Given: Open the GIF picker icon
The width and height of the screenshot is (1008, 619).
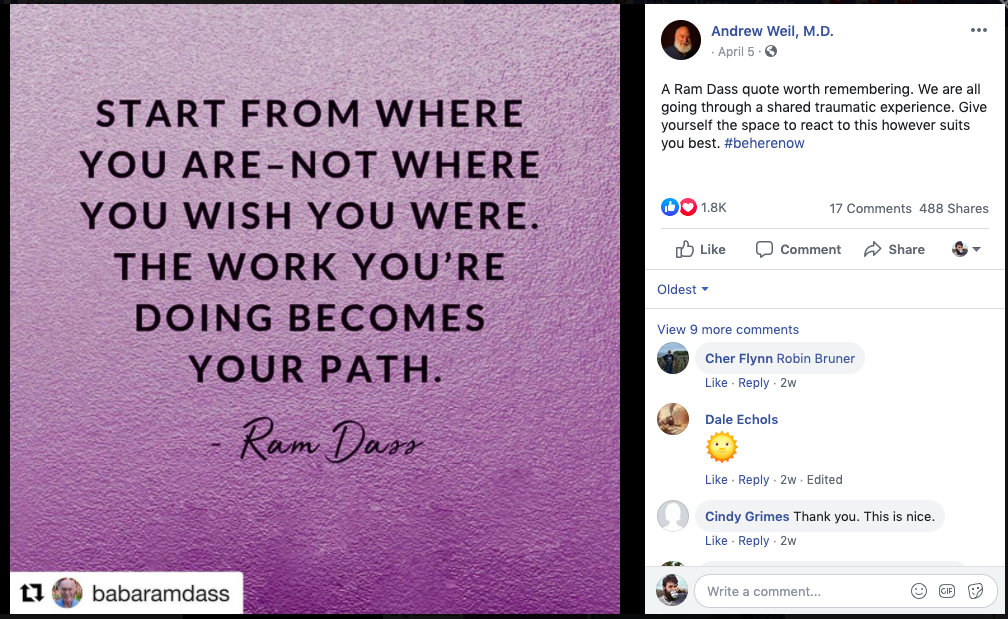Looking at the screenshot, I should (947, 591).
